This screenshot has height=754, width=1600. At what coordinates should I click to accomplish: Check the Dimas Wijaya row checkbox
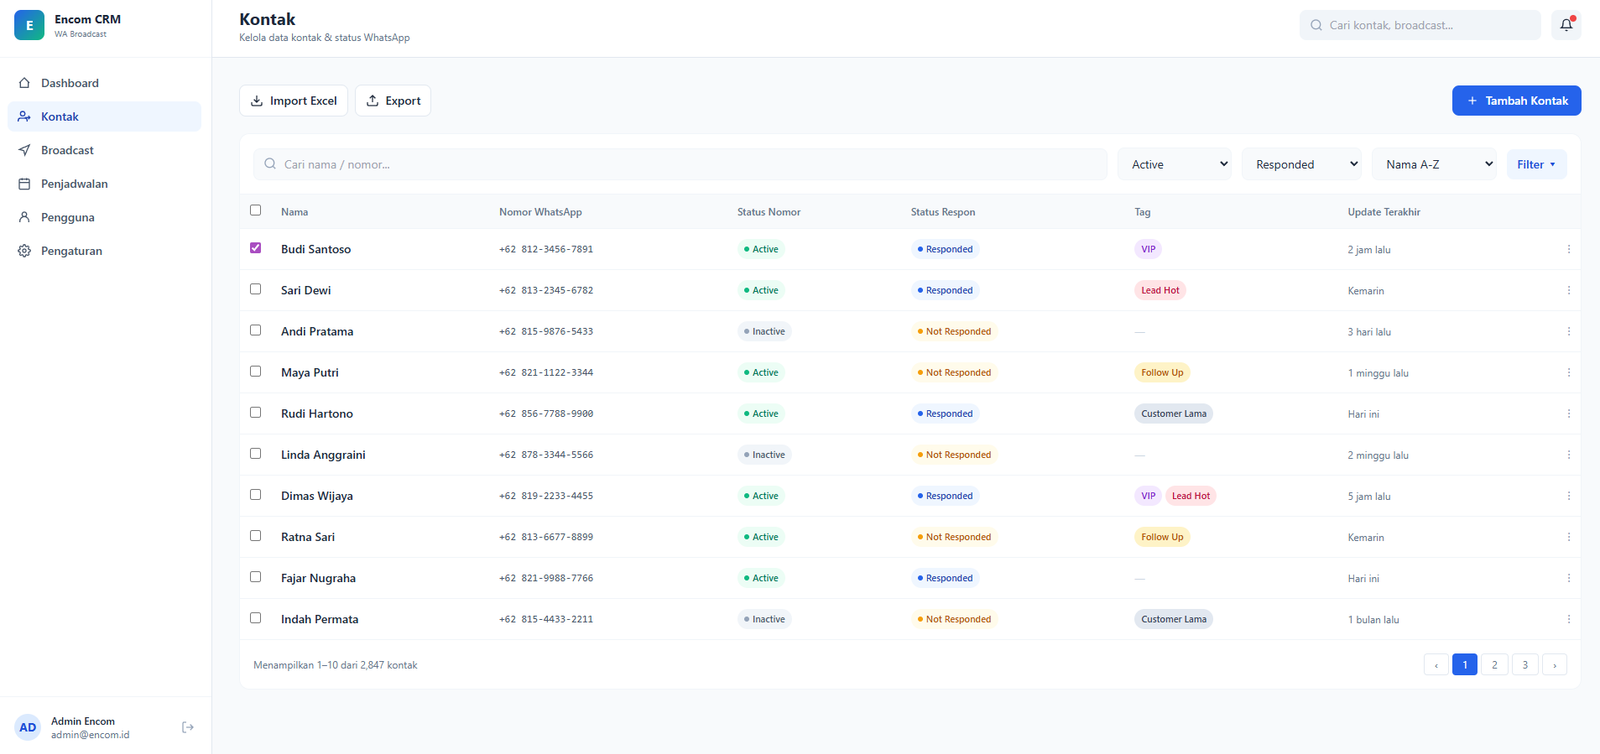click(255, 495)
